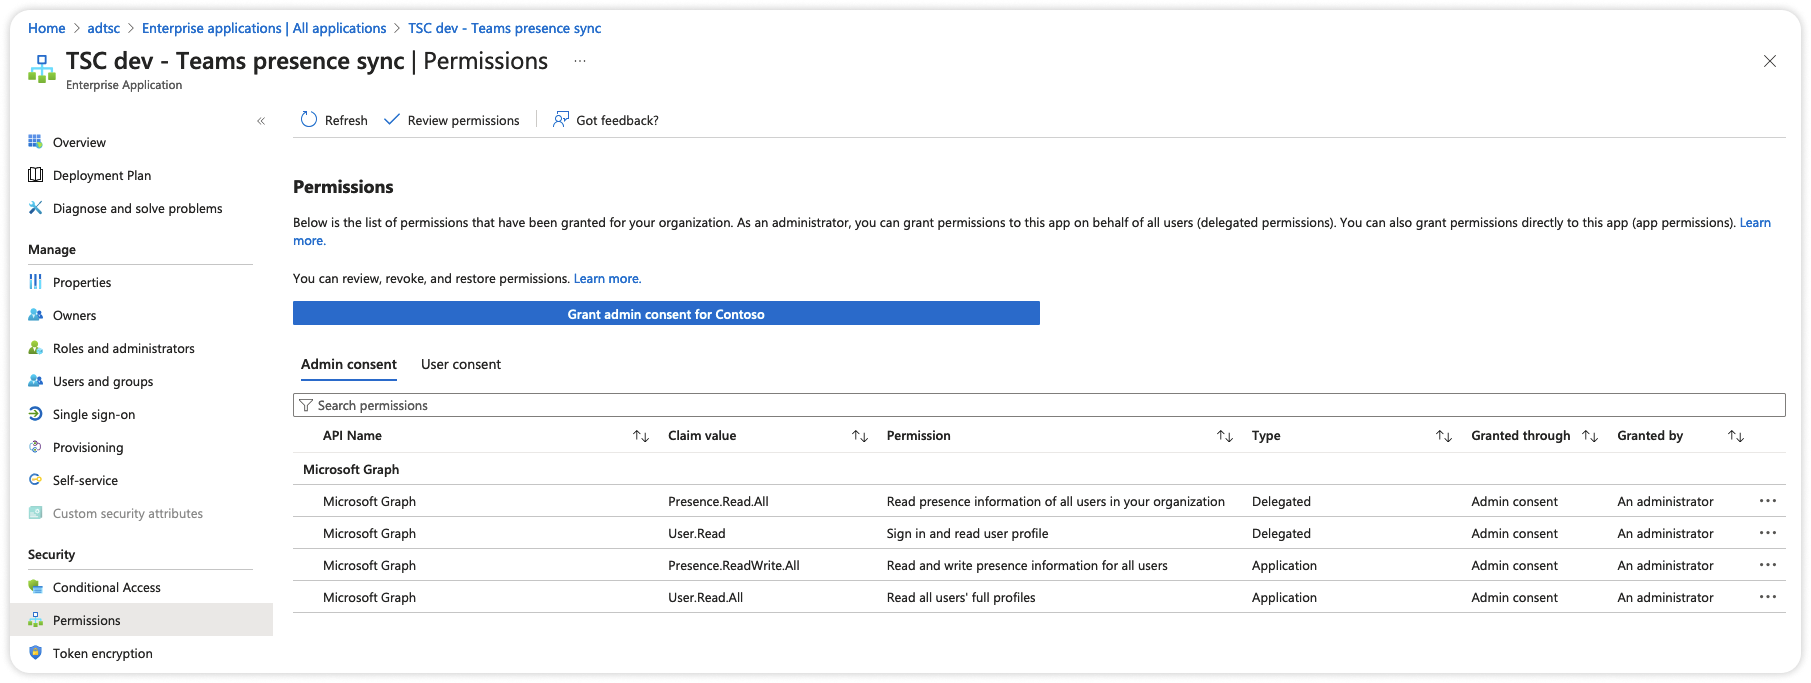Click the Self-service icon

35,480
